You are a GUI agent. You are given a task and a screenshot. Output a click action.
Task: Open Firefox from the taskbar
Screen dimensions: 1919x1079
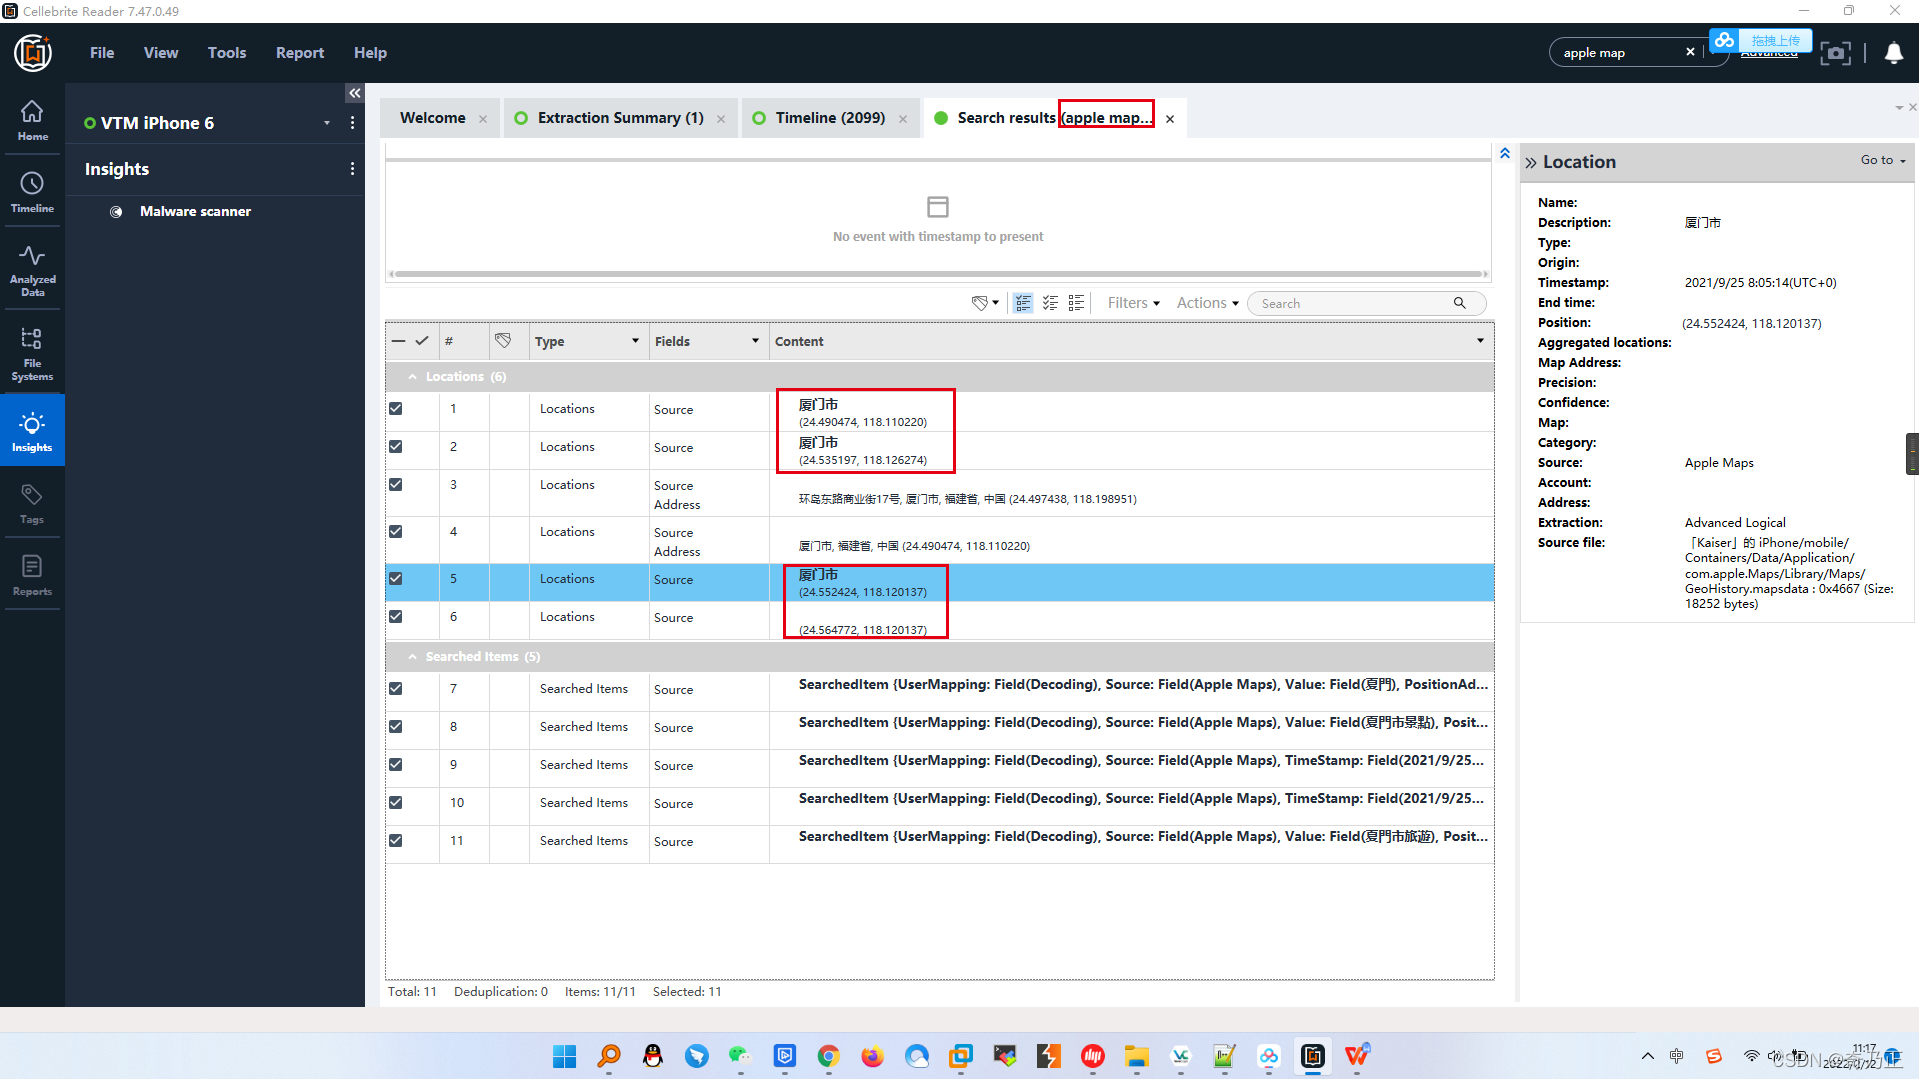(x=872, y=1056)
